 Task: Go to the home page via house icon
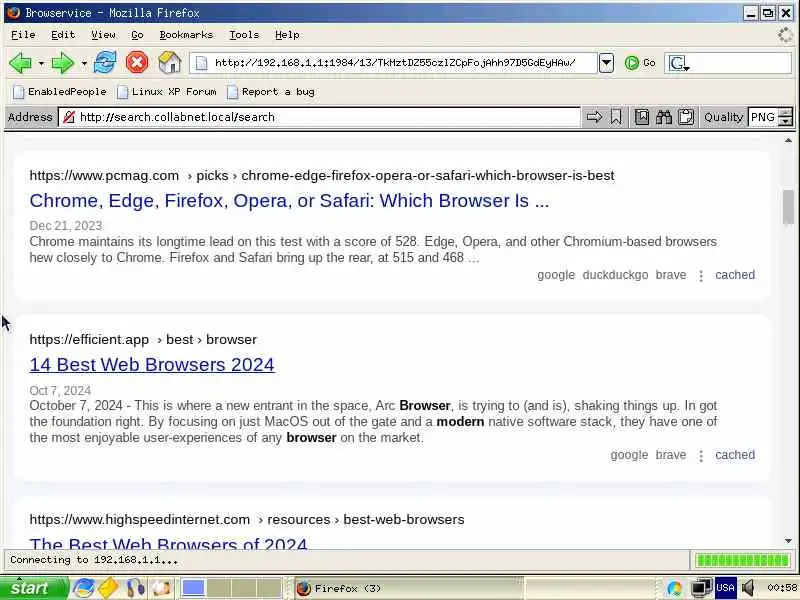(169, 63)
